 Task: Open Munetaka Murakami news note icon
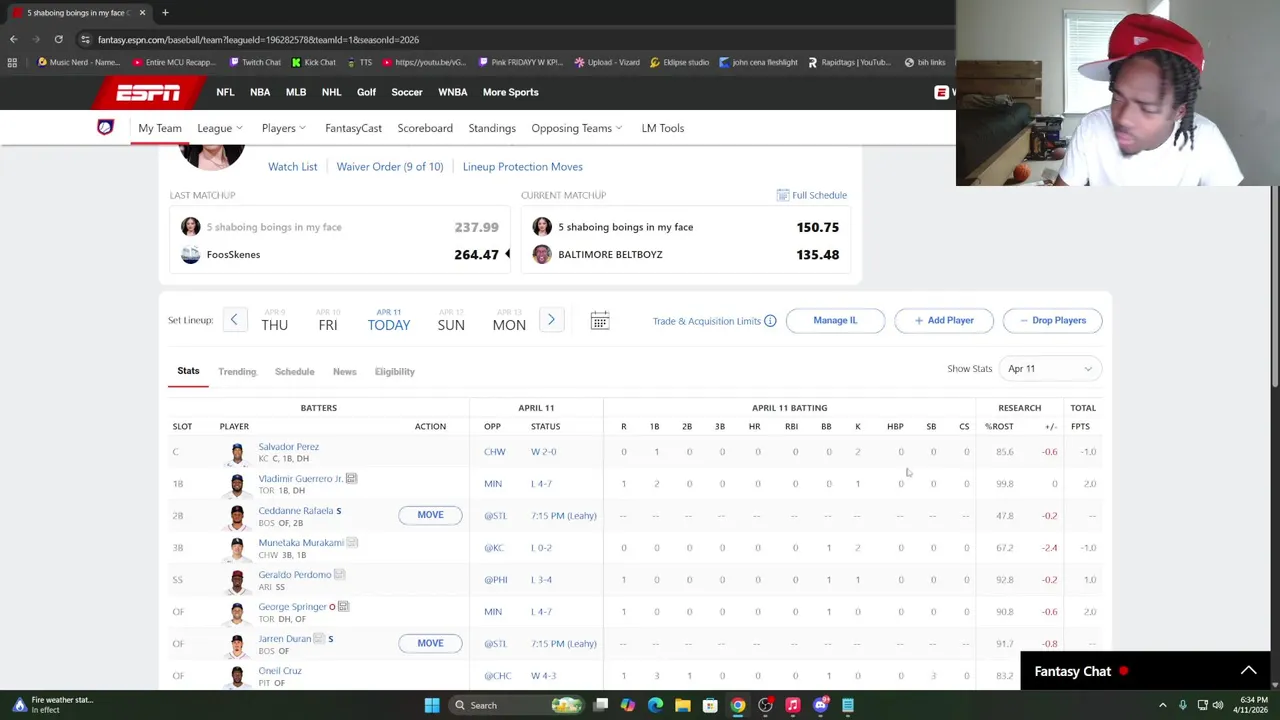[352, 543]
